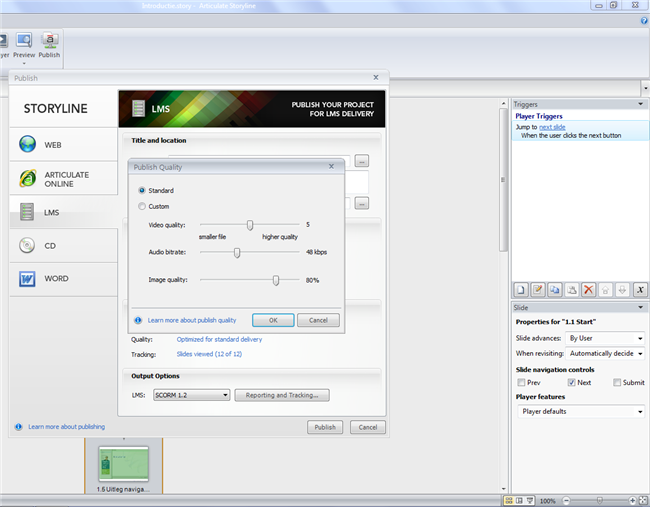Uncheck the Next navigation checkbox
The width and height of the screenshot is (650, 507).
571,382
